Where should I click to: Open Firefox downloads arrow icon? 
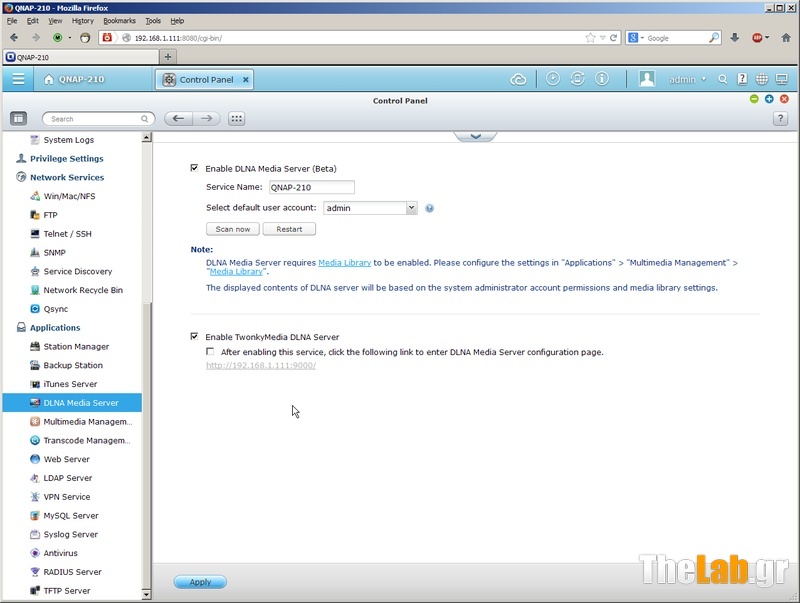pyautogui.click(x=735, y=38)
